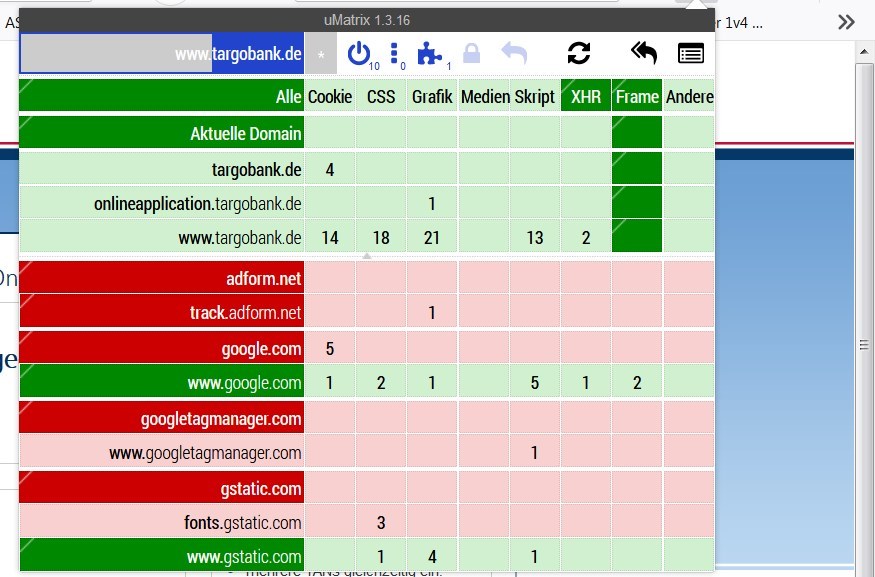Toggle the www.gstatic.com allowed domain

(162, 556)
